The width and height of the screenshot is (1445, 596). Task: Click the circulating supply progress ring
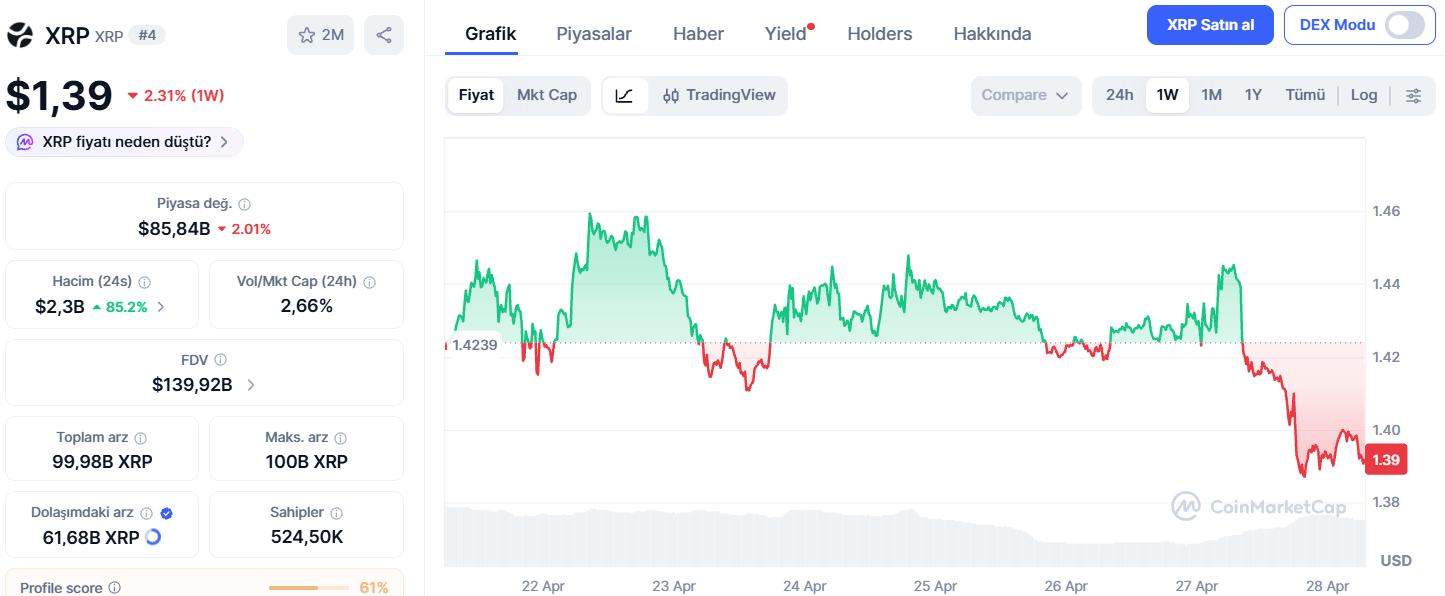153,537
